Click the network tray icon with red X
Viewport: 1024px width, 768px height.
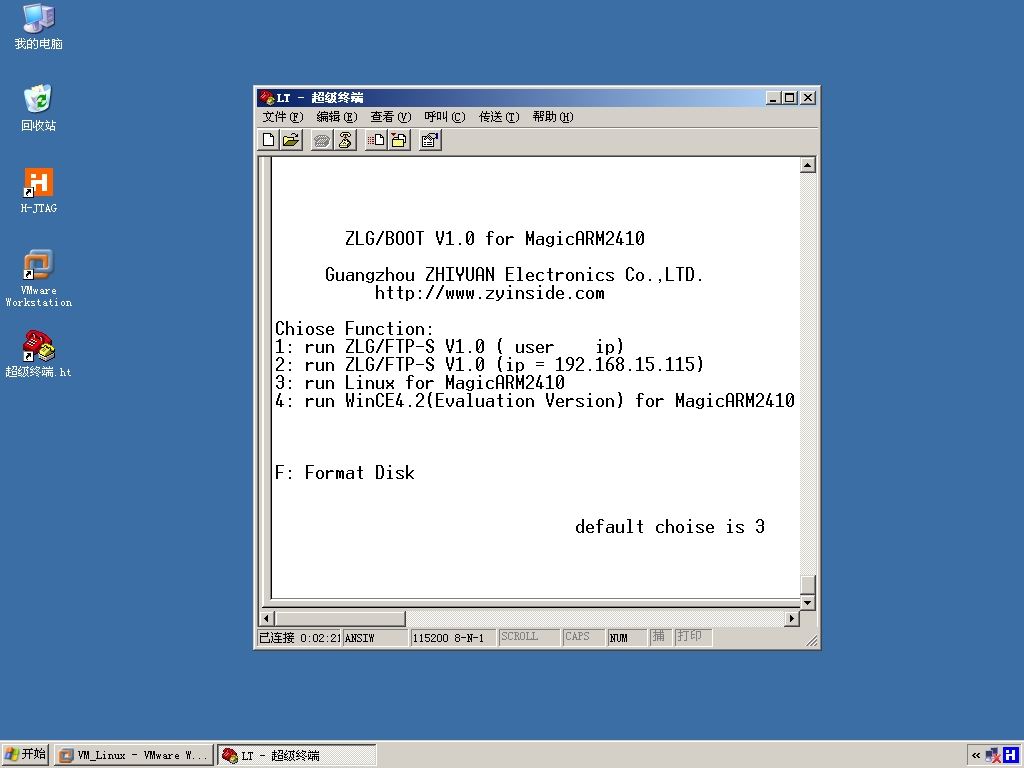click(993, 756)
